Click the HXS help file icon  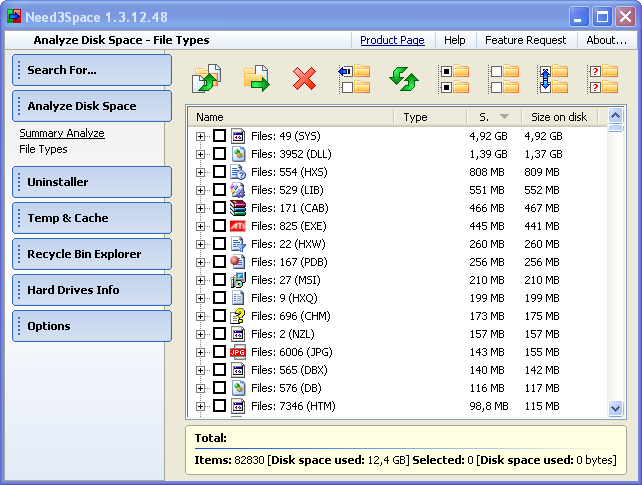tap(238, 172)
